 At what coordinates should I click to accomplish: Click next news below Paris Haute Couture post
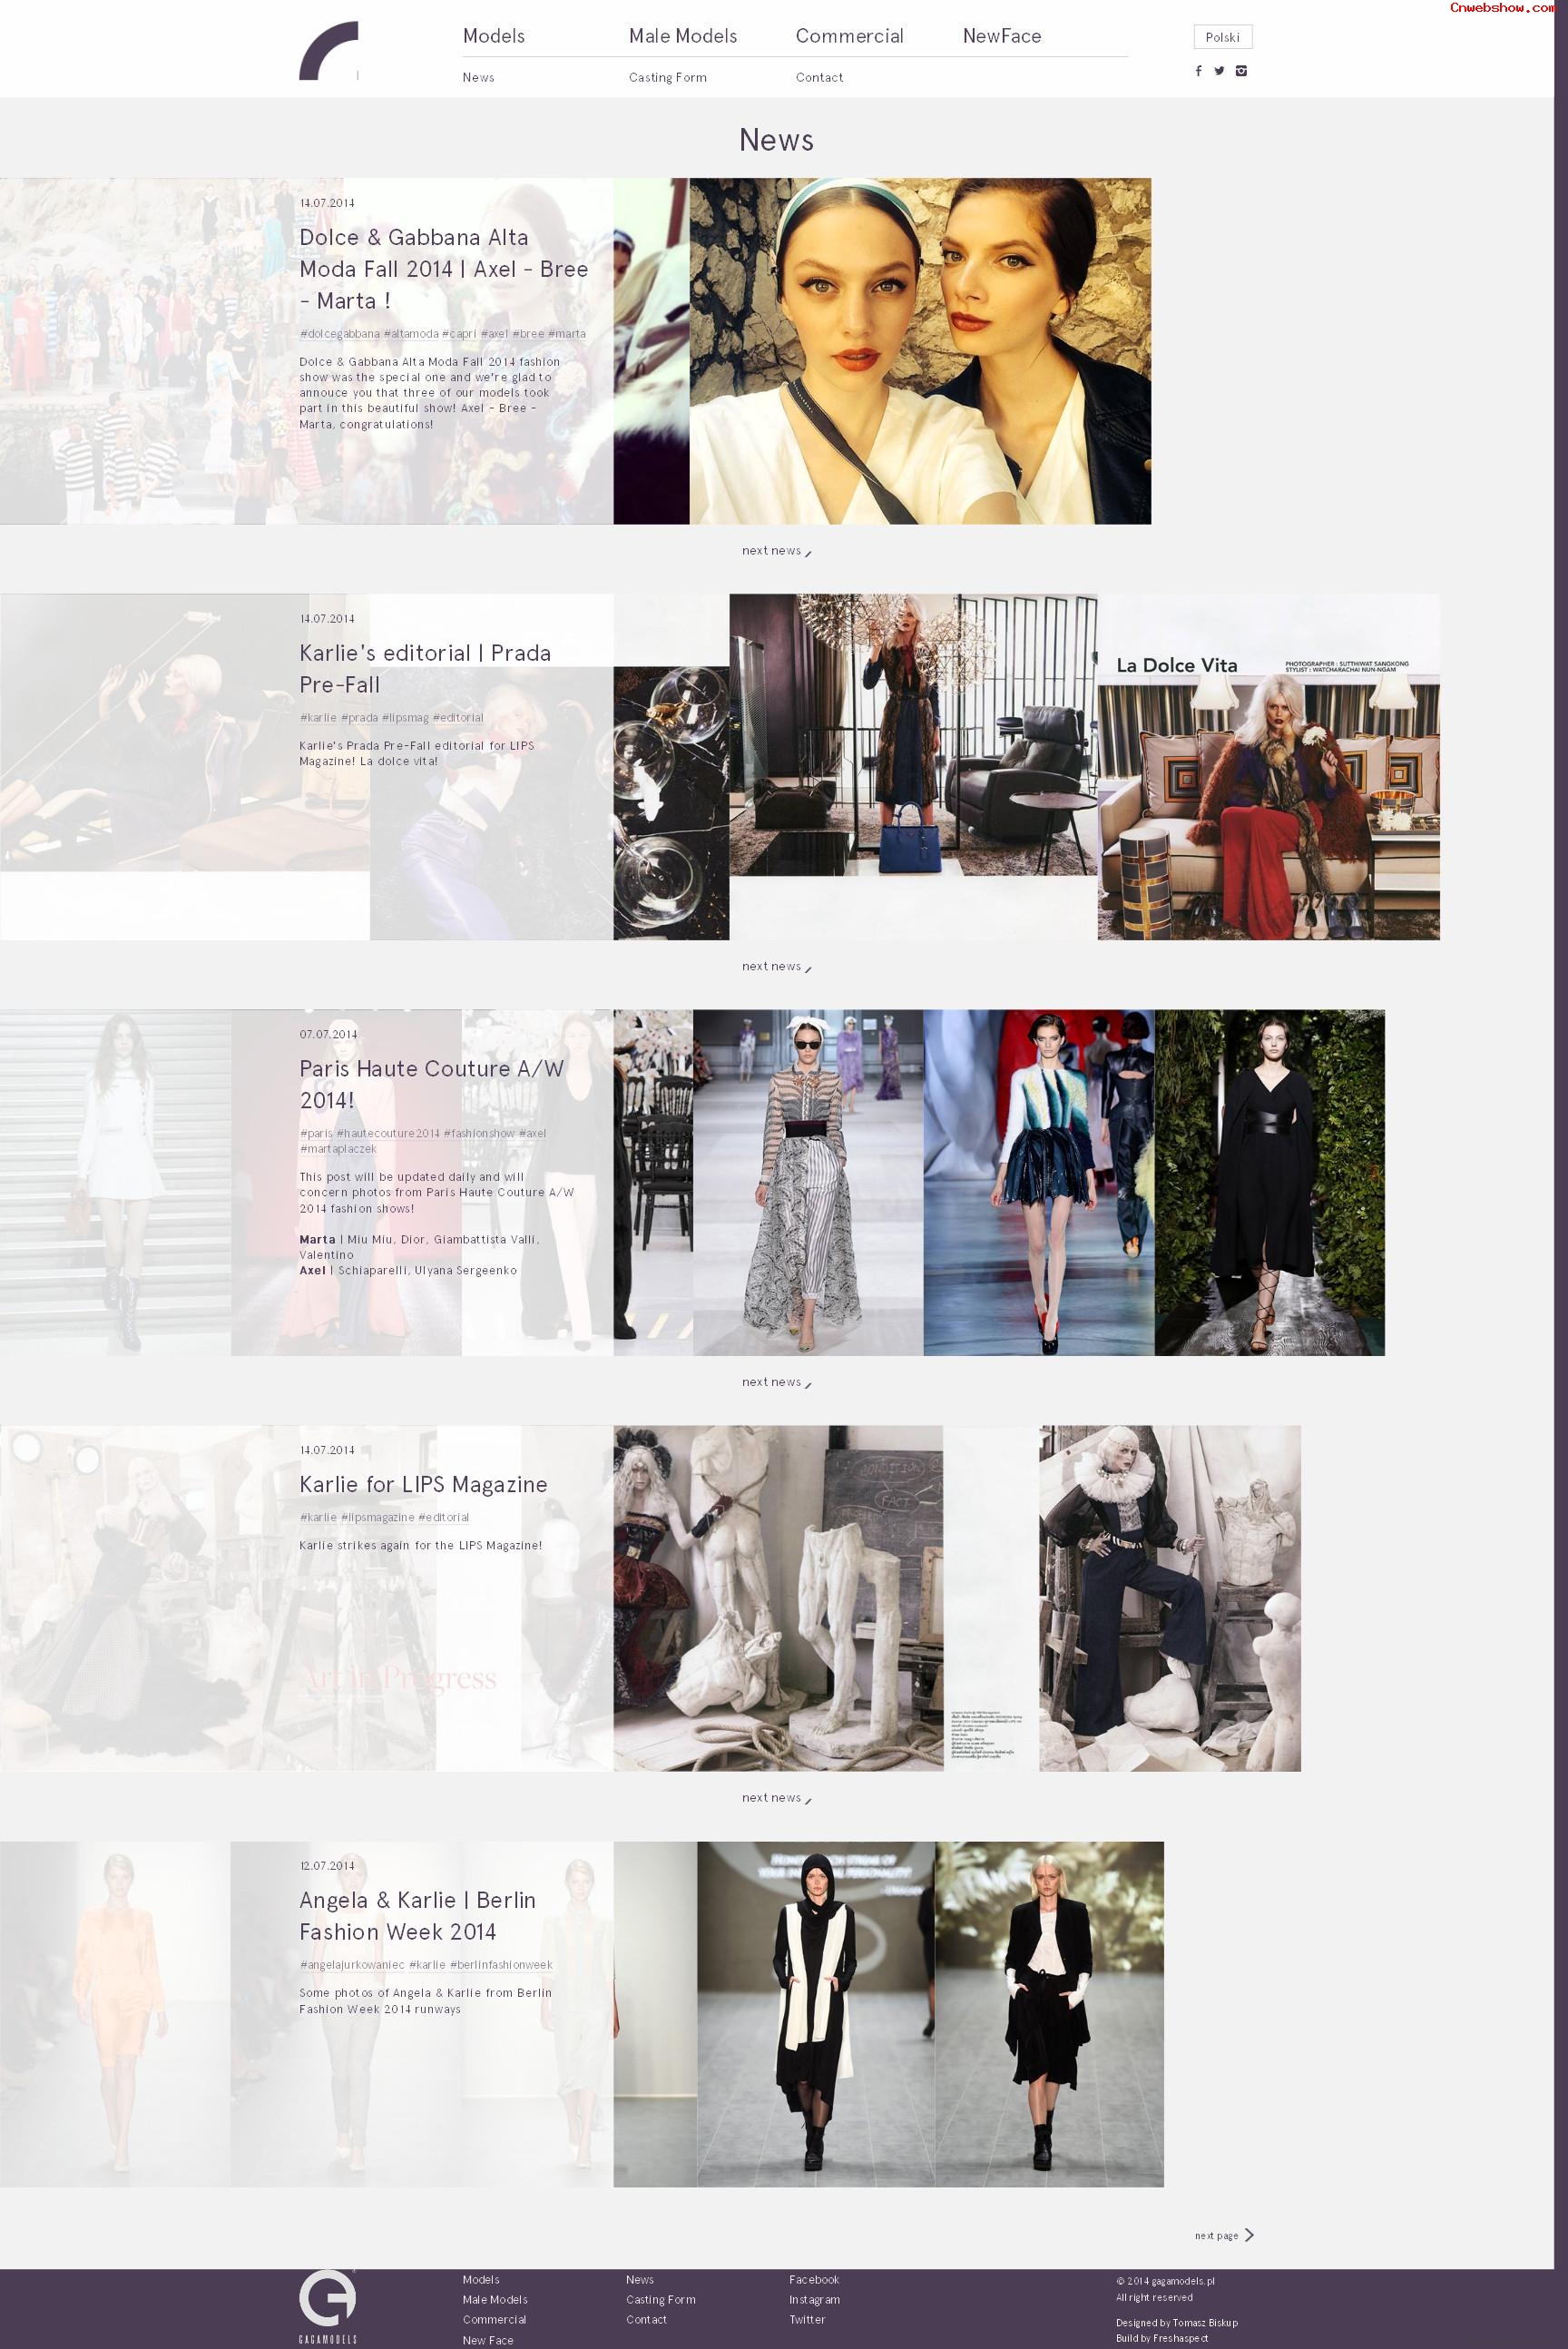(776, 1383)
